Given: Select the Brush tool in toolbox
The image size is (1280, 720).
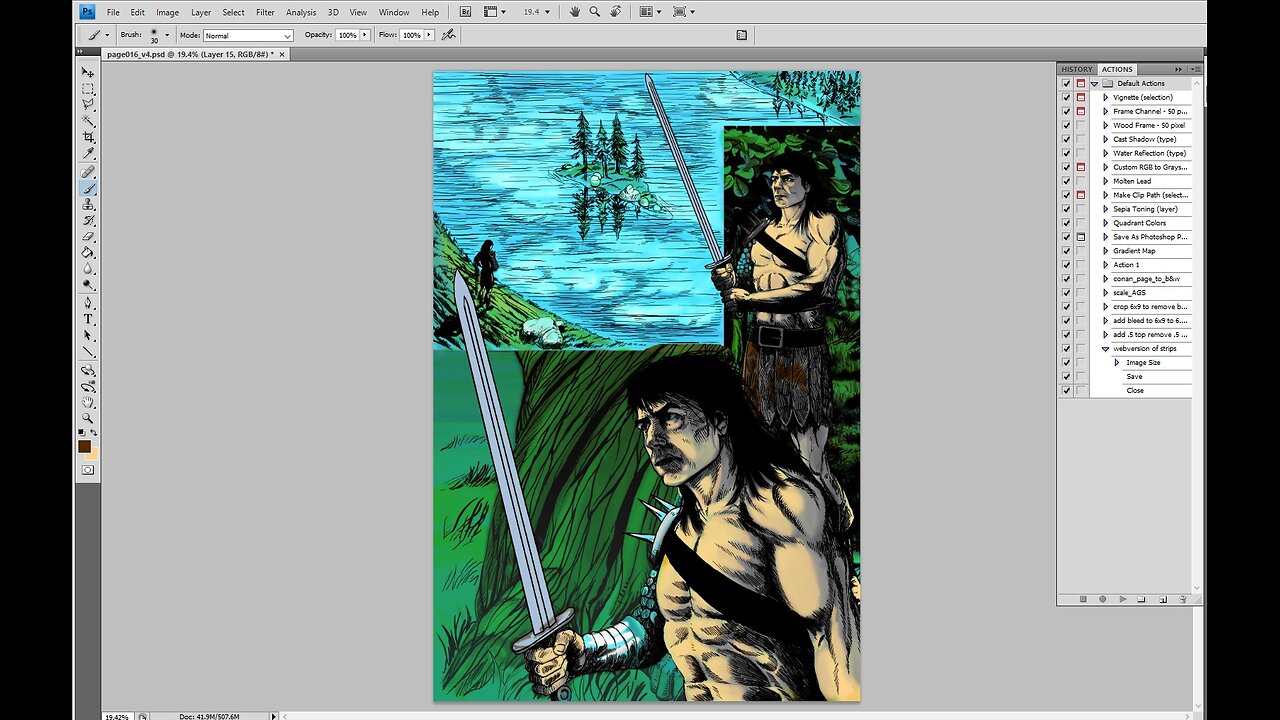Looking at the screenshot, I should point(88,188).
